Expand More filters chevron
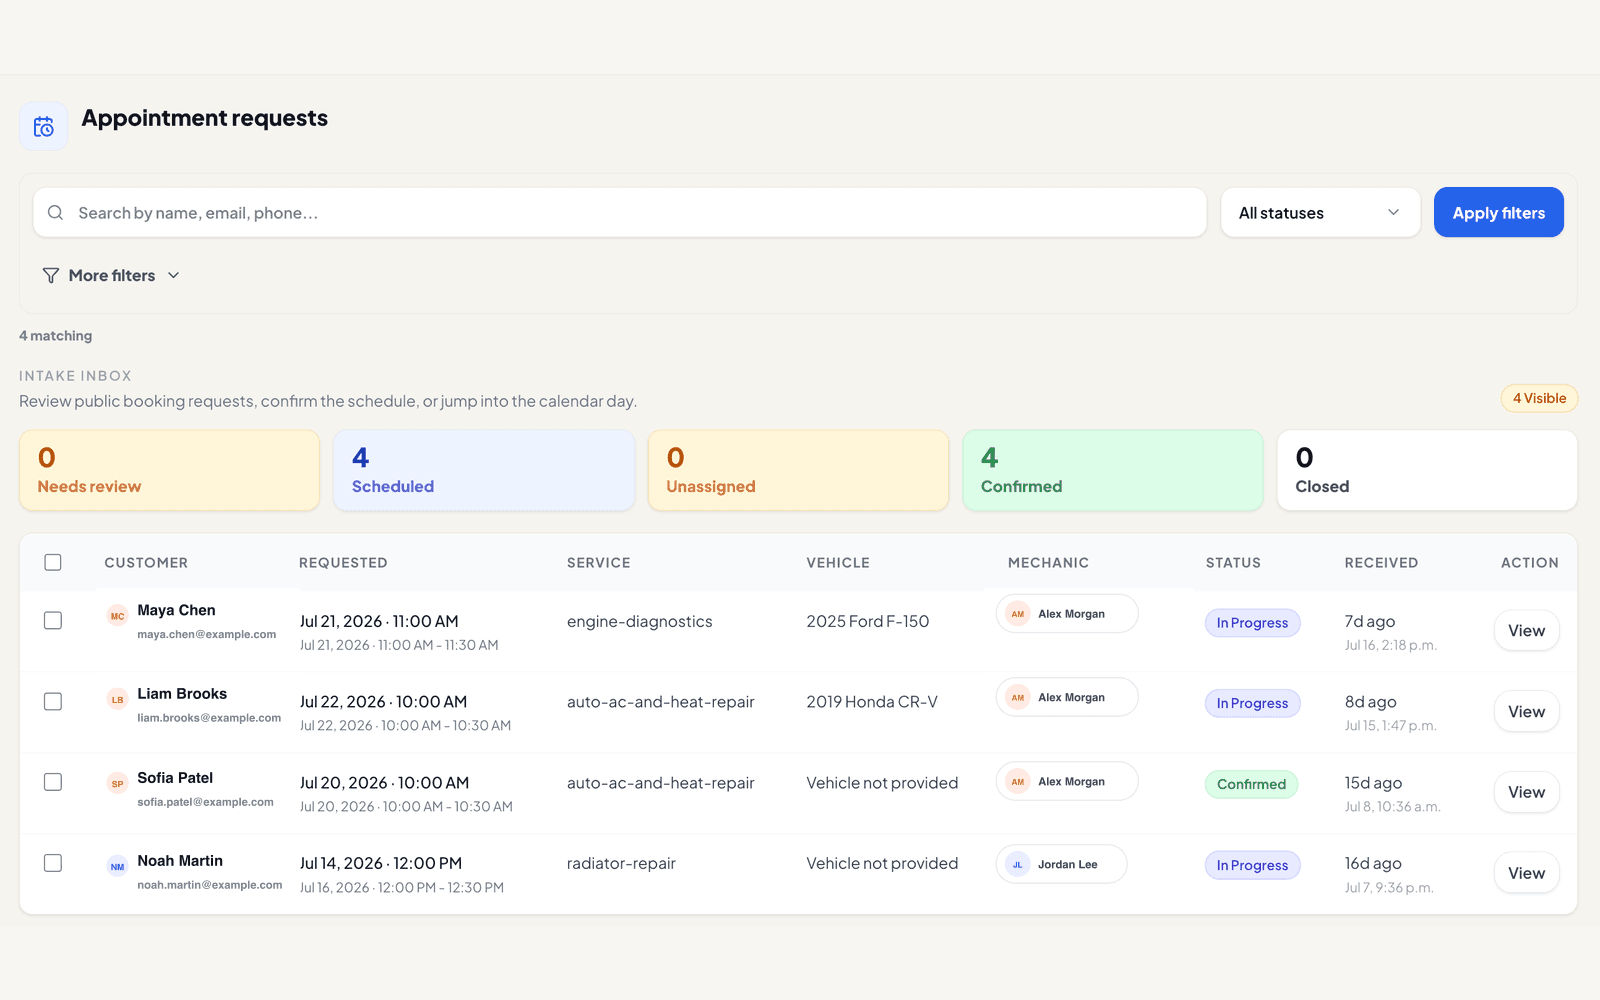The image size is (1600, 1000). [x=173, y=275]
